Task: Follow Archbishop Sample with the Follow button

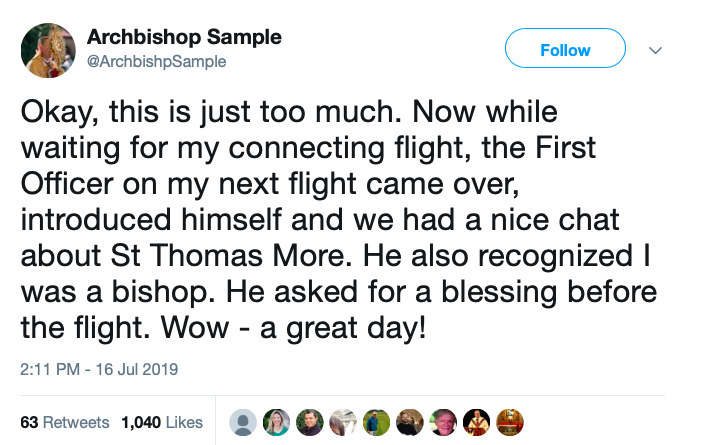Action: click(565, 48)
